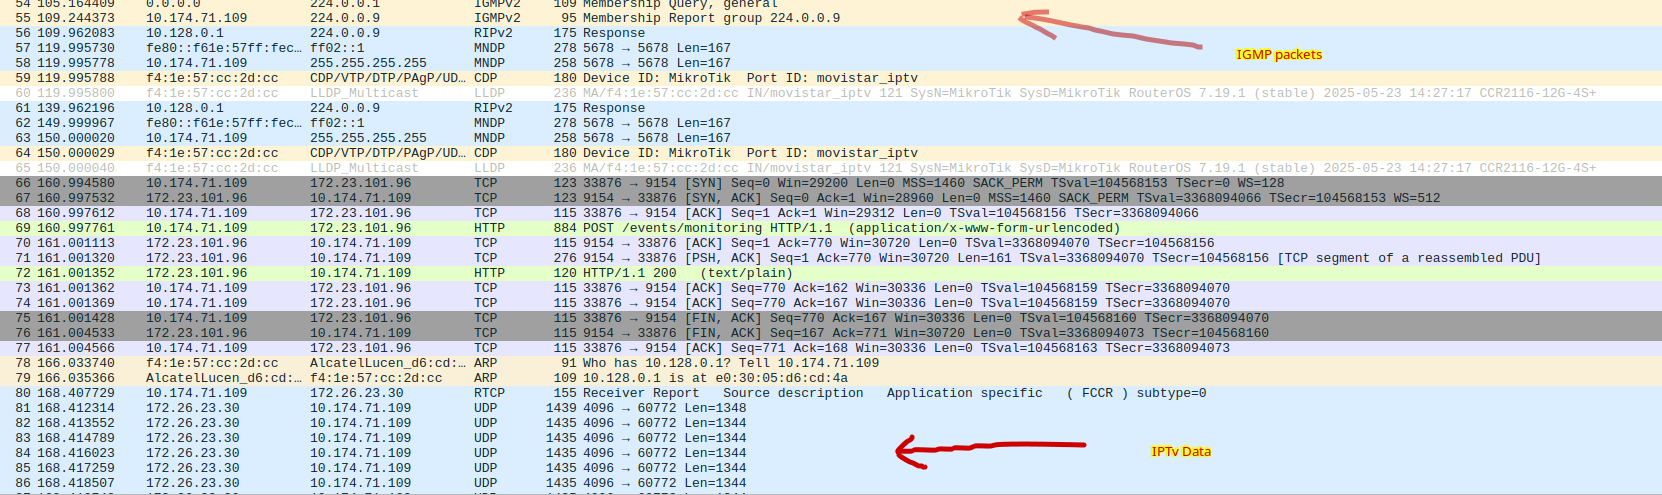Select UDP packet 81 with Len=1348
1662x495 pixels.
click(x=831, y=408)
